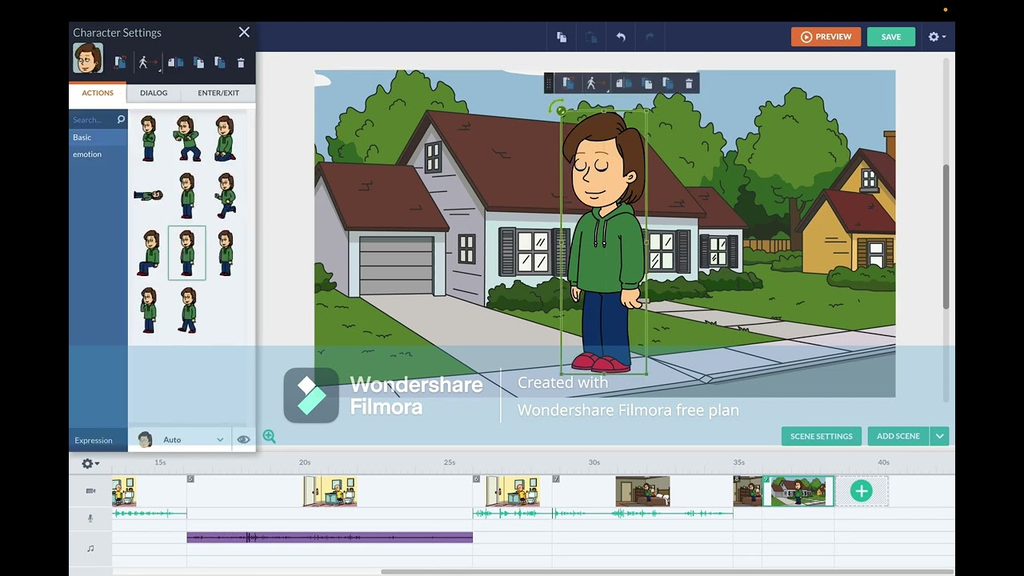Click the drag handle of the floating character toolbar

click(x=549, y=83)
